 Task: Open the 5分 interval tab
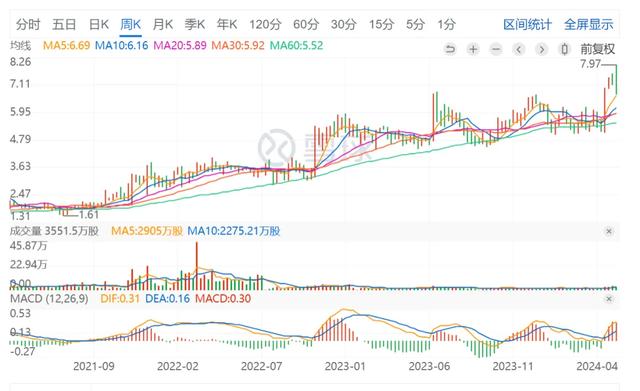point(415,24)
